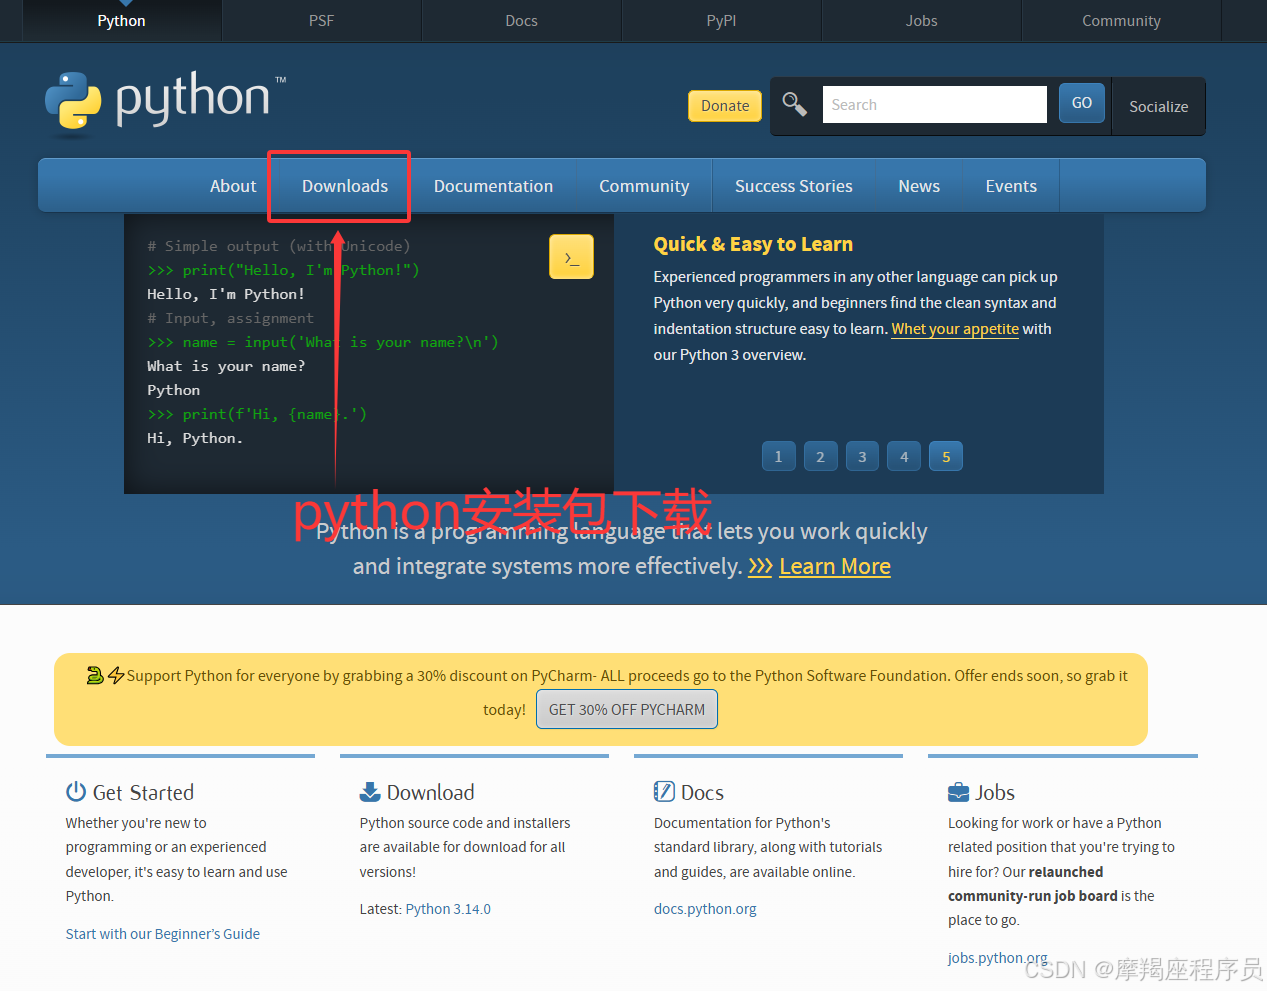Open the About menu
Screen dimensions: 1267x991
233,186
